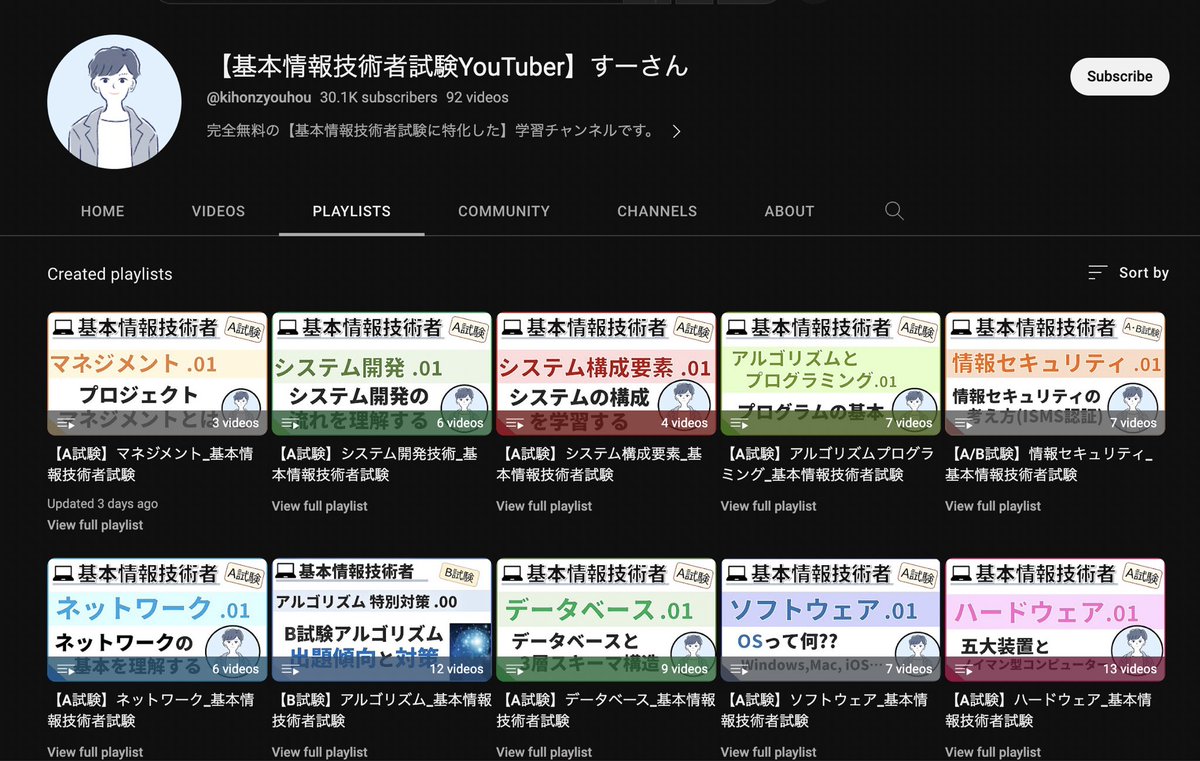This screenshot has width=1200, height=761.
Task: Click the Created playlists heading
Action: 110,274
